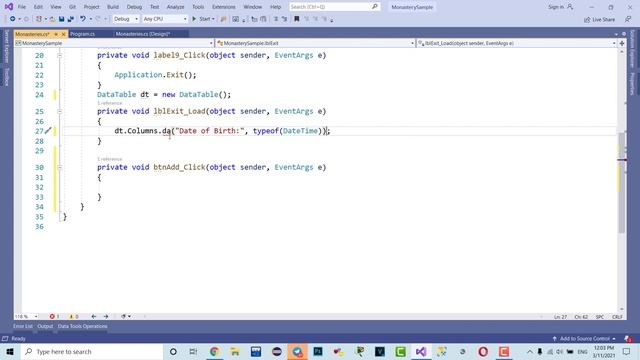This screenshot has height=360, width=640.
Task: Click the Navigate Backward toolbar icon
Action: tap(13, 19)
